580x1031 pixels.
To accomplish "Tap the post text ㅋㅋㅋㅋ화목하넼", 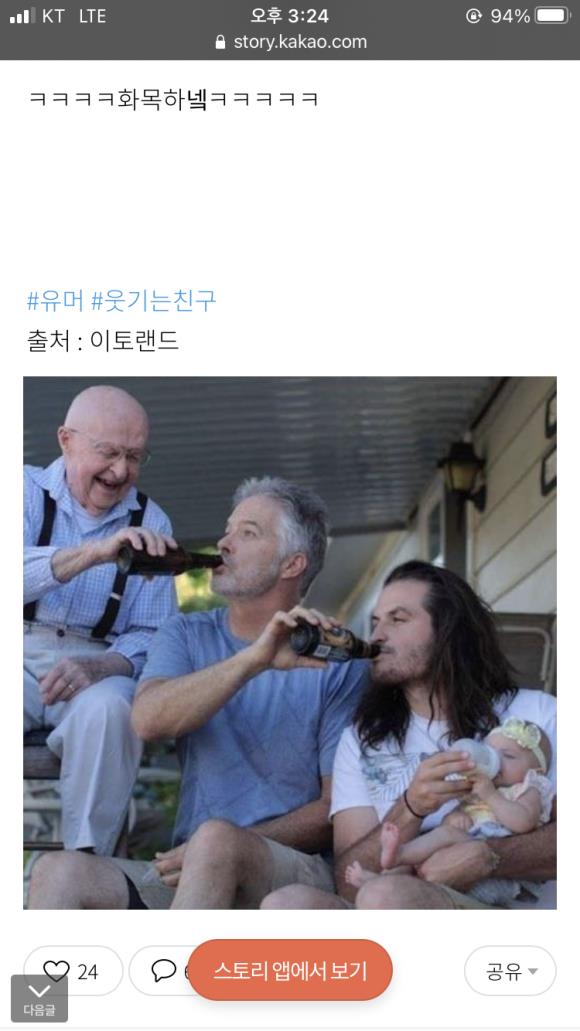I will coord(174,99).
